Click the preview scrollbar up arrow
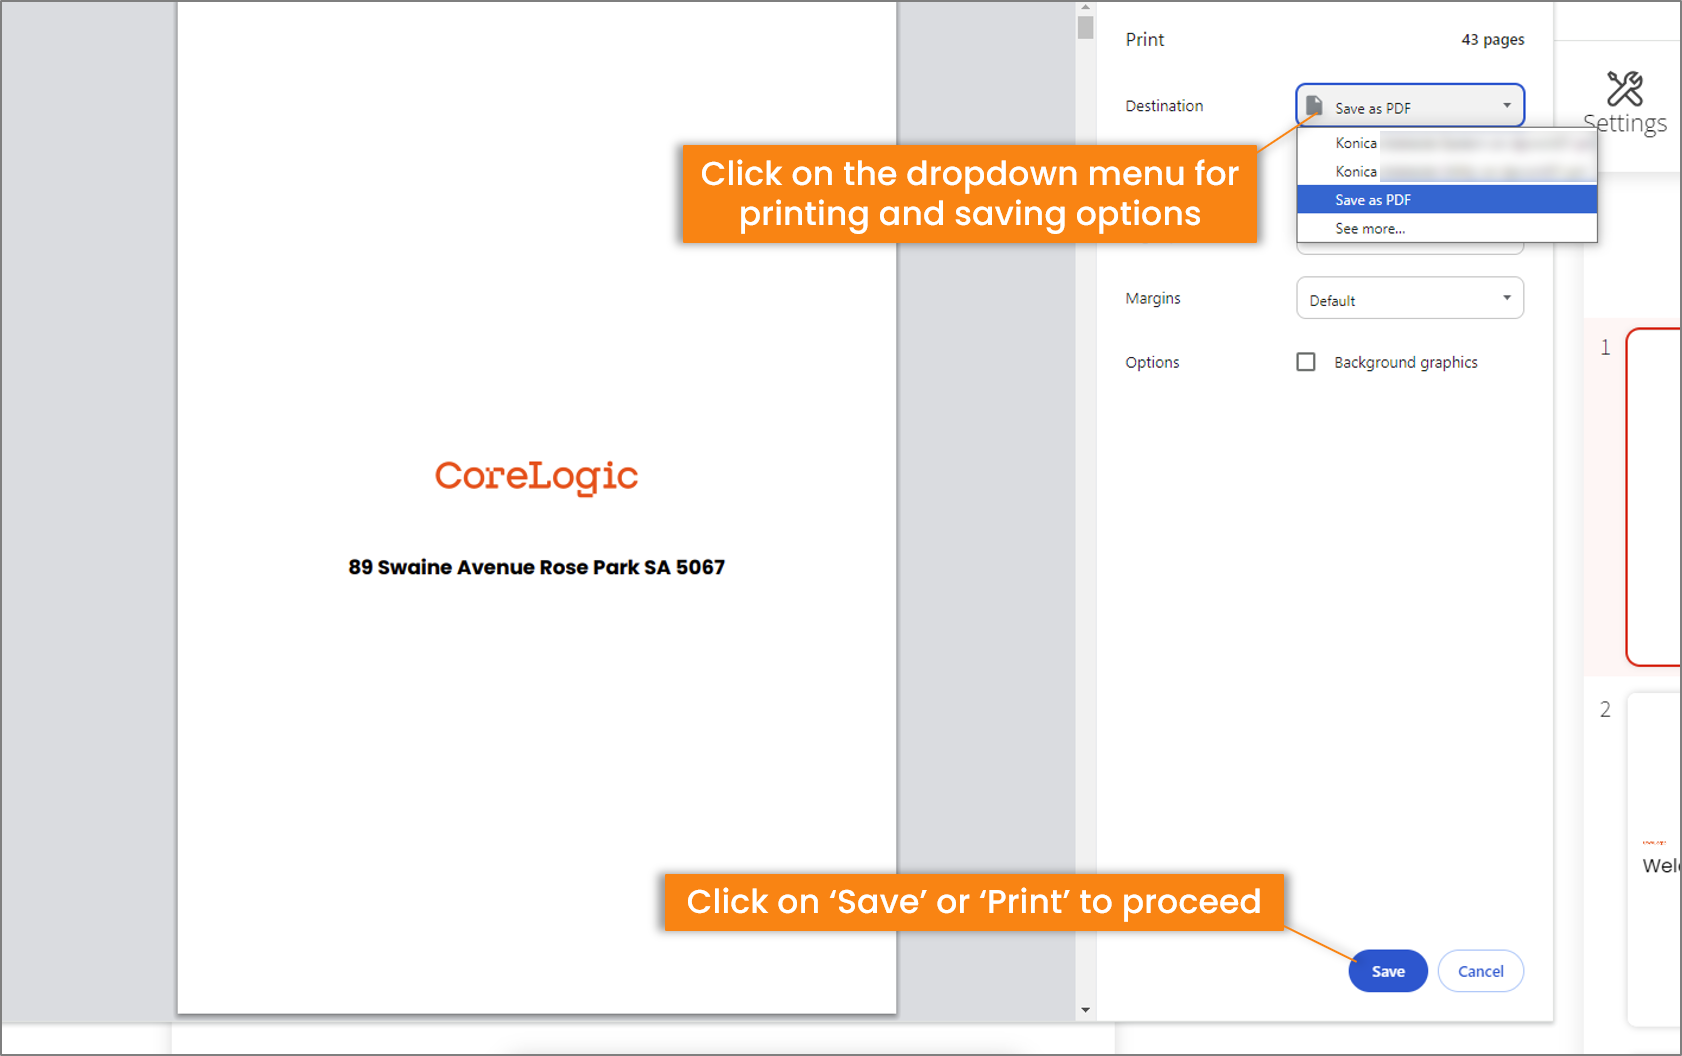This screenshot has width=1682, height=1056. click(1086, 7)
